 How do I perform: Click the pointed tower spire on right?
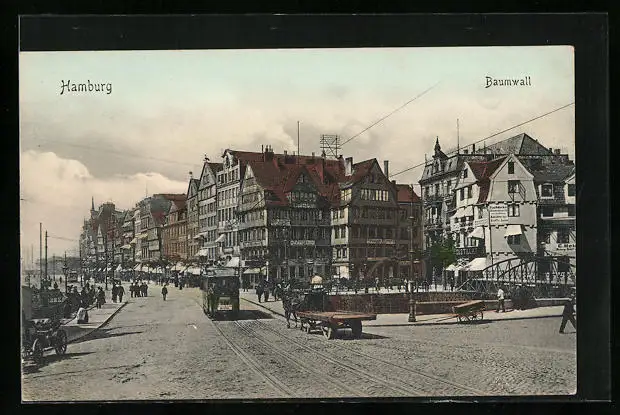coord(437,147)
